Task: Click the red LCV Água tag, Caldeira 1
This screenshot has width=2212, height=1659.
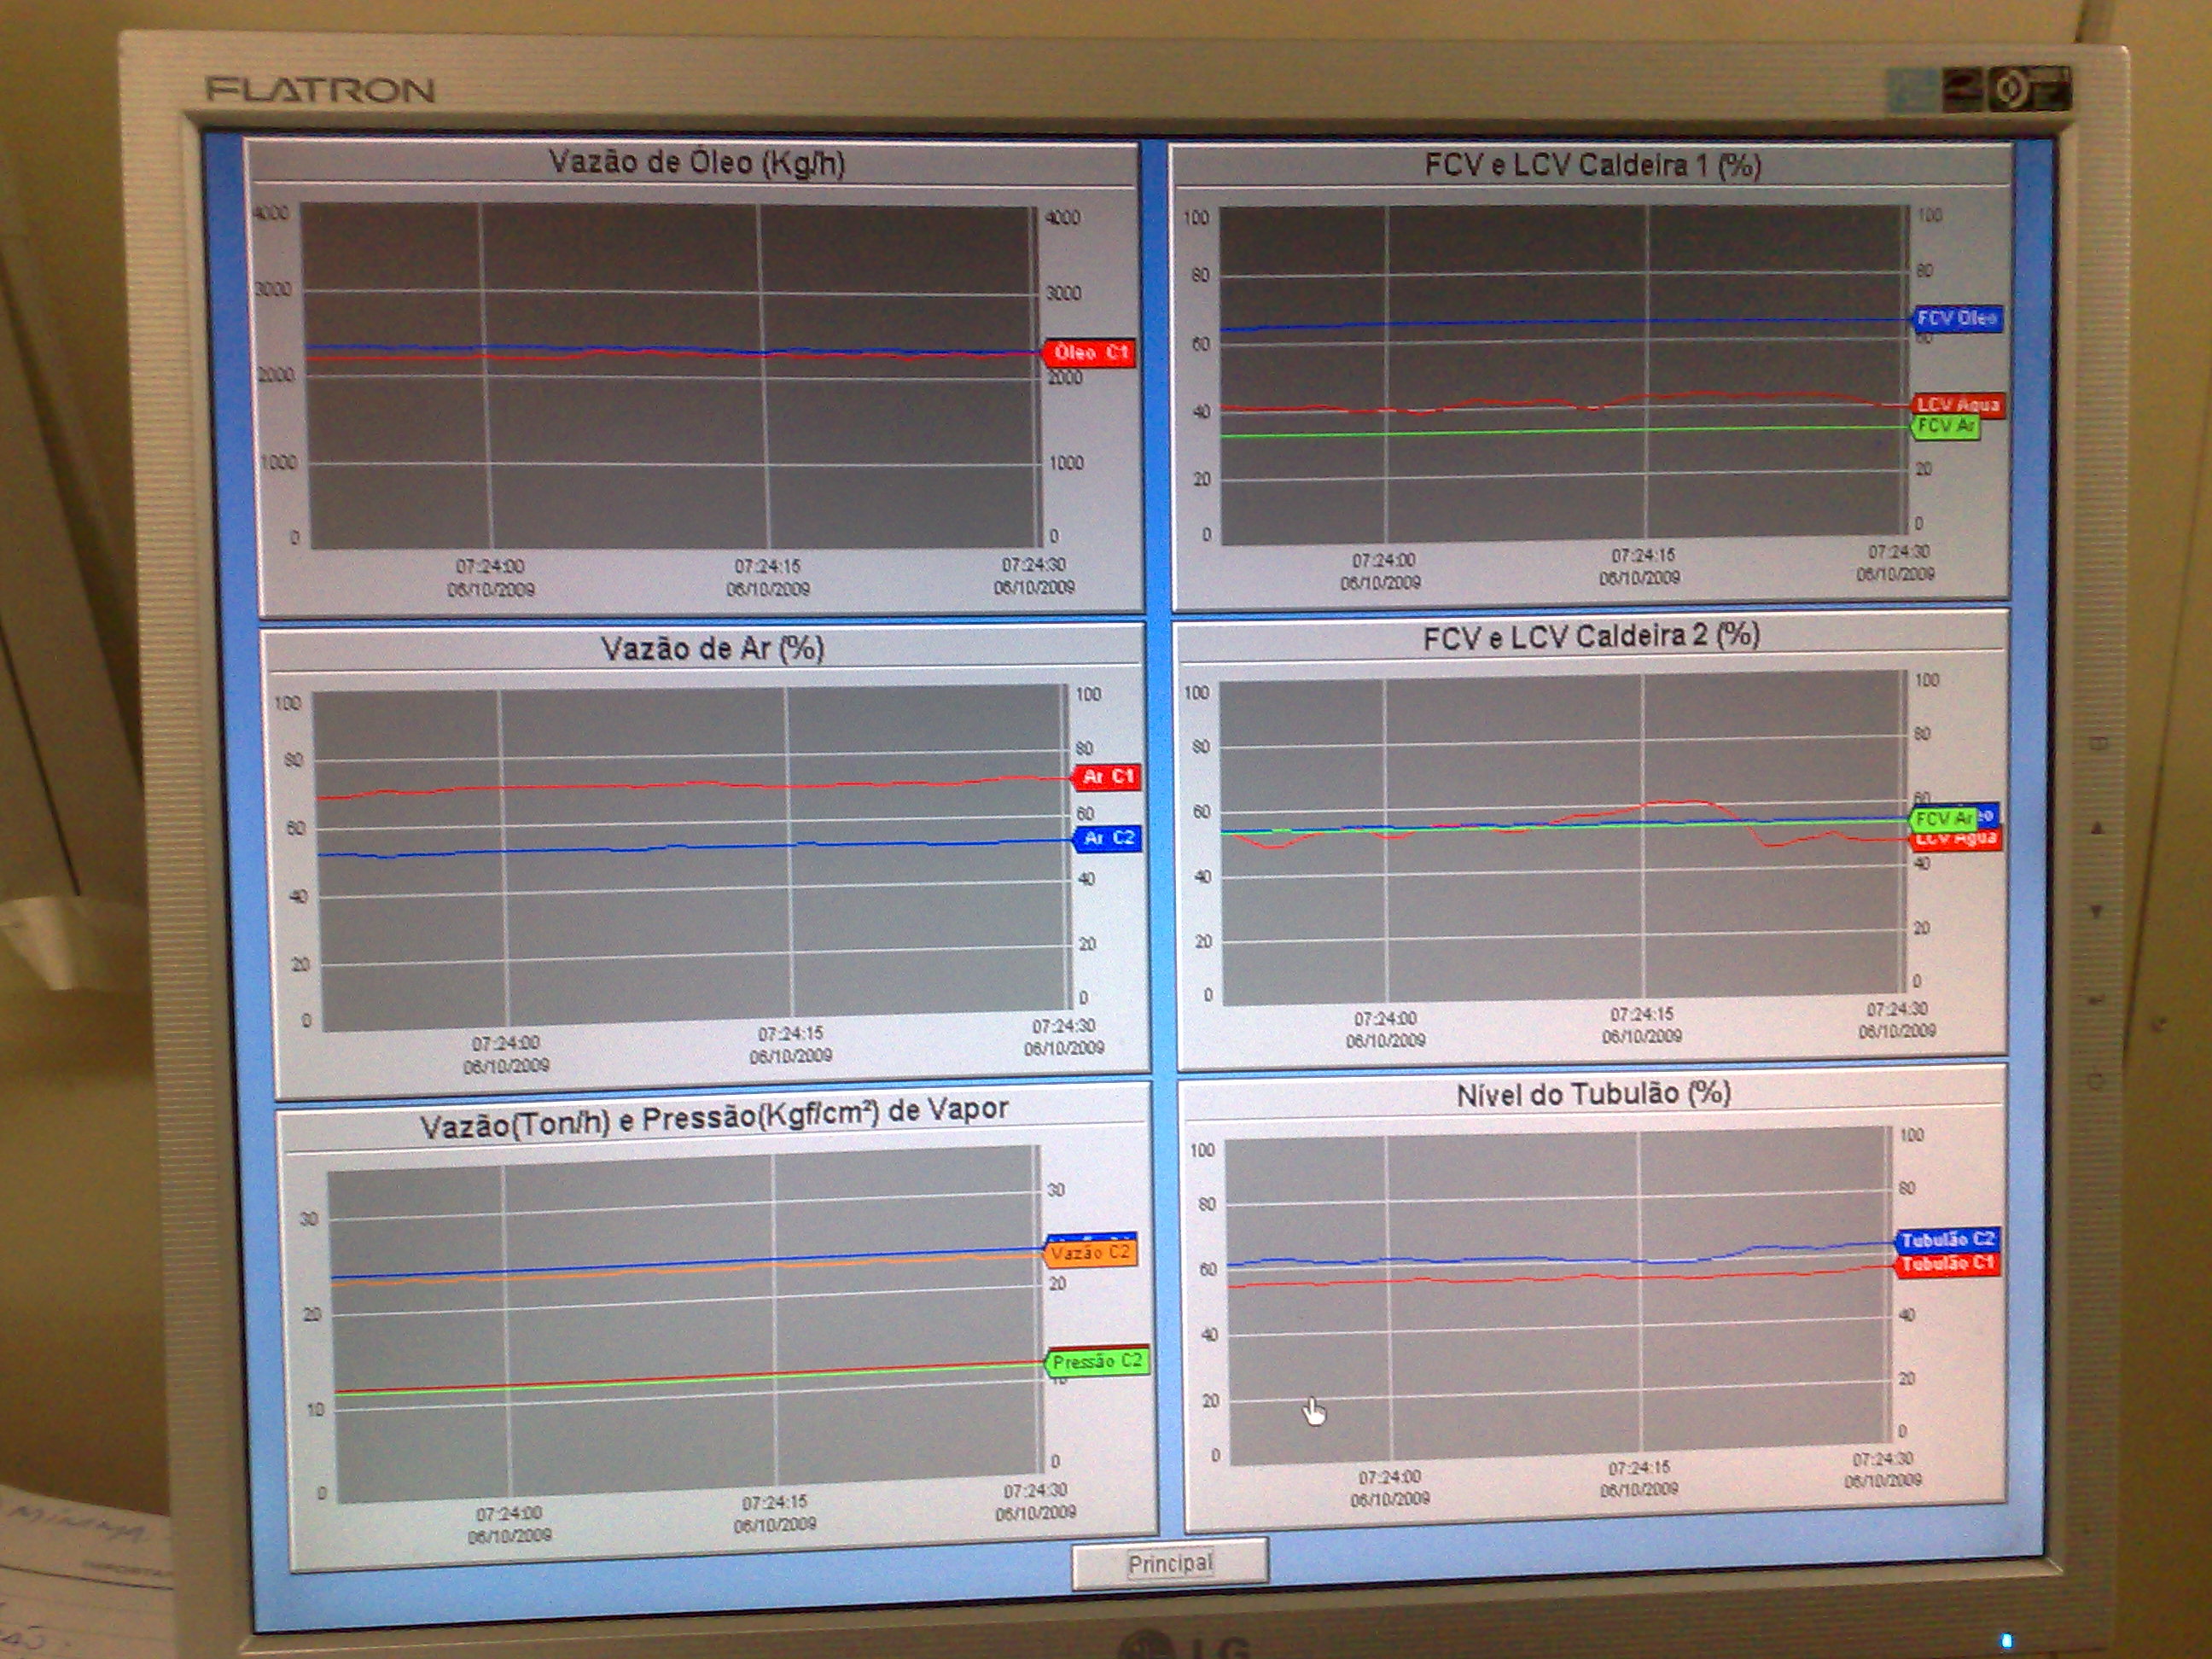Action: [x=1957, y=404]
